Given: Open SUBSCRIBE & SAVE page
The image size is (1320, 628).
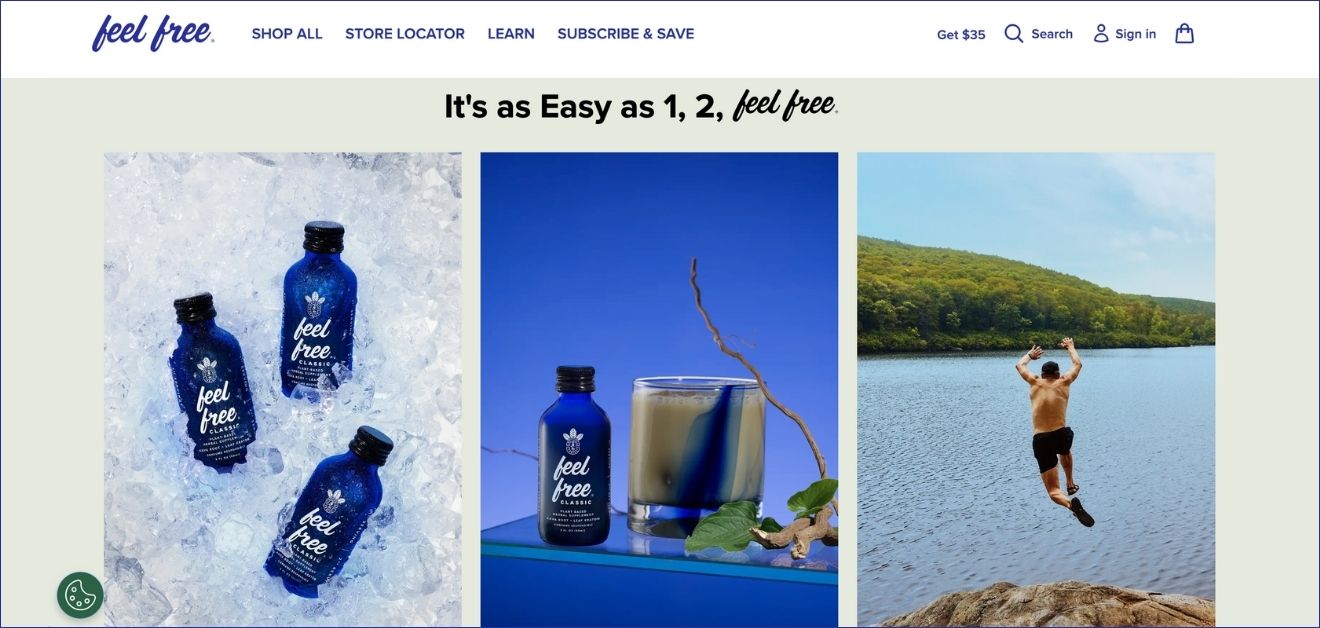Looking at the screenshot, I should pos(626,34).
